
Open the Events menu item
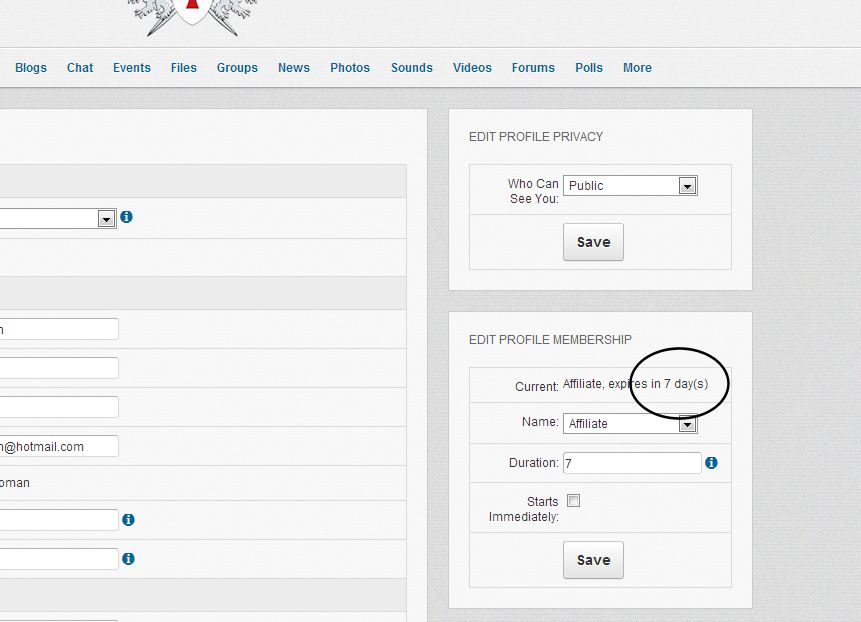(132, 68)
